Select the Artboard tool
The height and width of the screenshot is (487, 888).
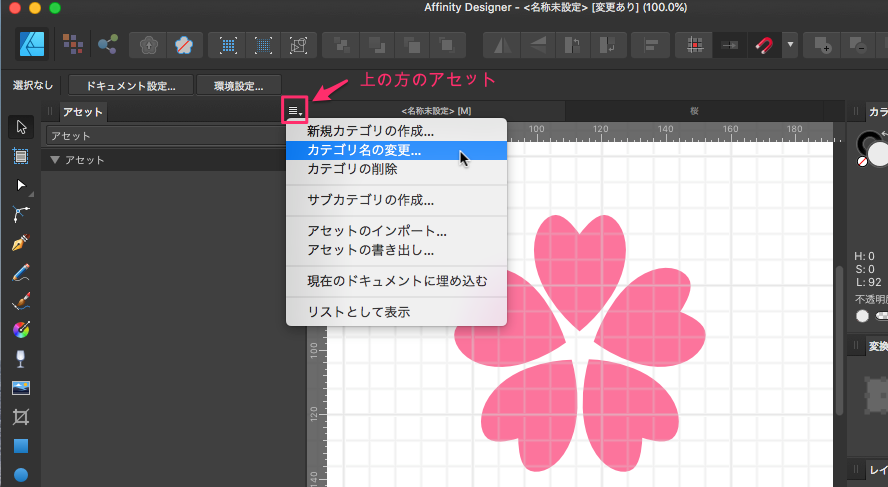(21, 155)
